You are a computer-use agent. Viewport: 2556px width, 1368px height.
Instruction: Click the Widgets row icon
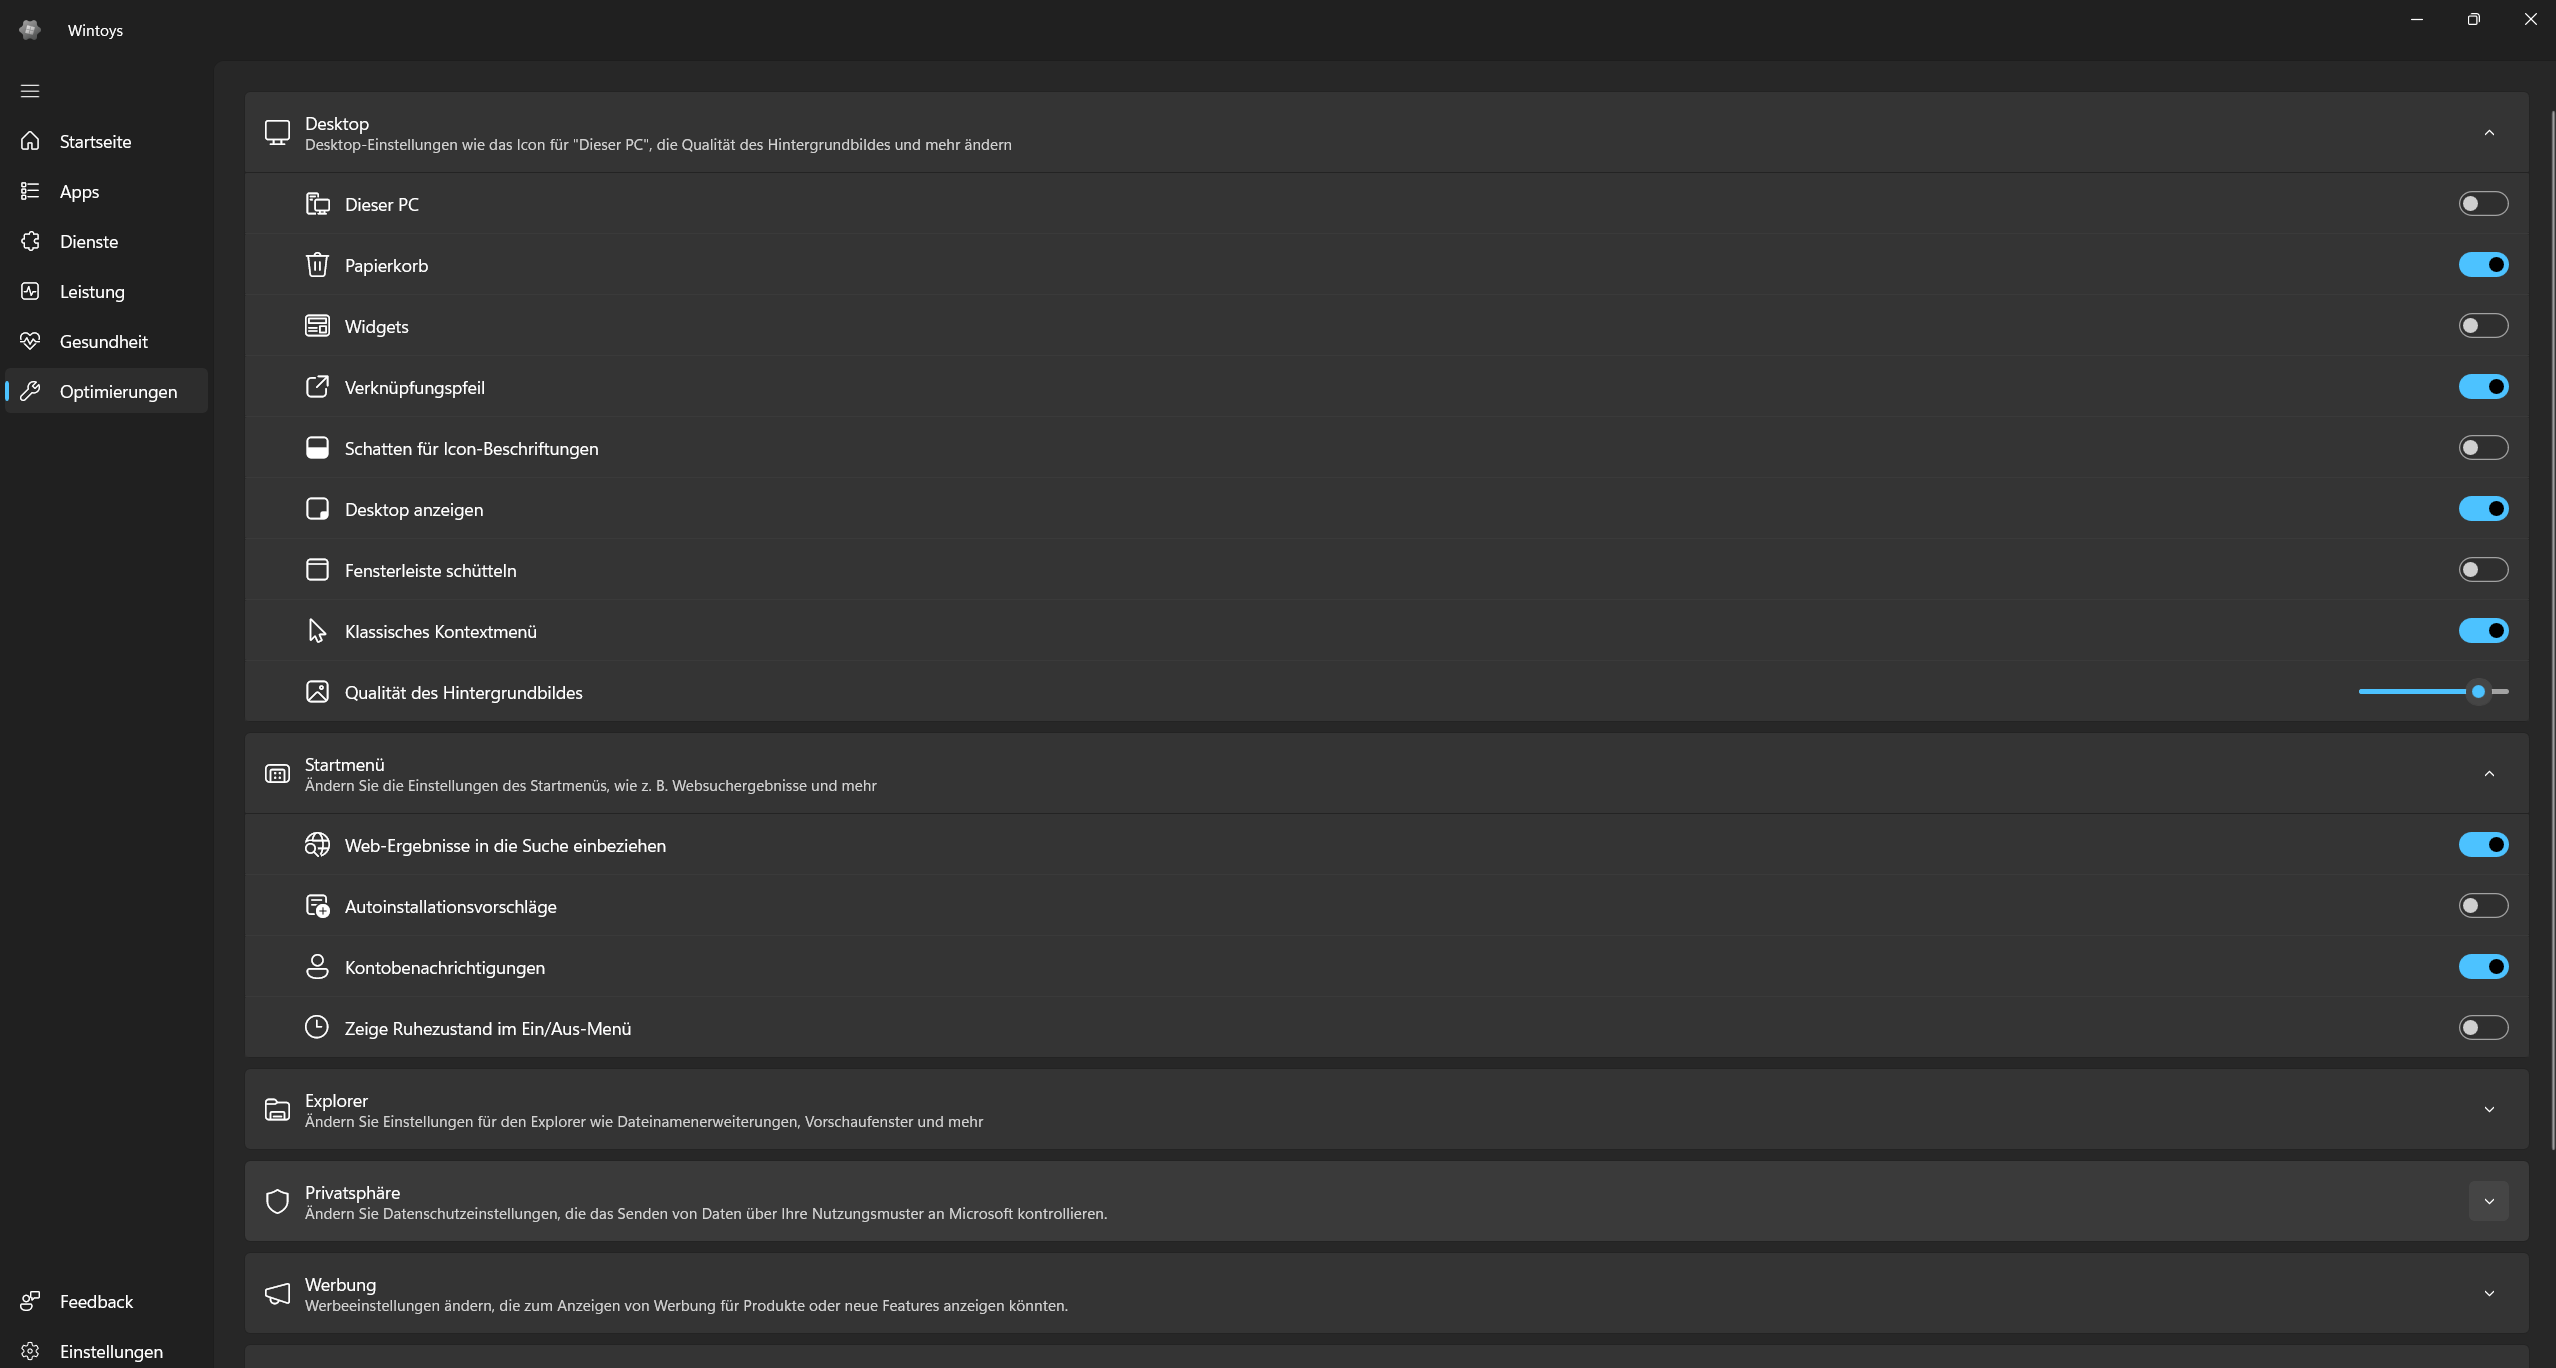tap(317, 326)
